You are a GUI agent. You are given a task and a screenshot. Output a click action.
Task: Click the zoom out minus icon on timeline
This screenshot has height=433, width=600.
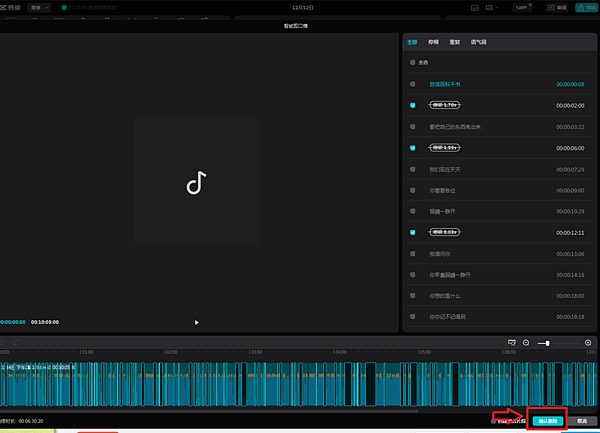(x=526, y=343)
